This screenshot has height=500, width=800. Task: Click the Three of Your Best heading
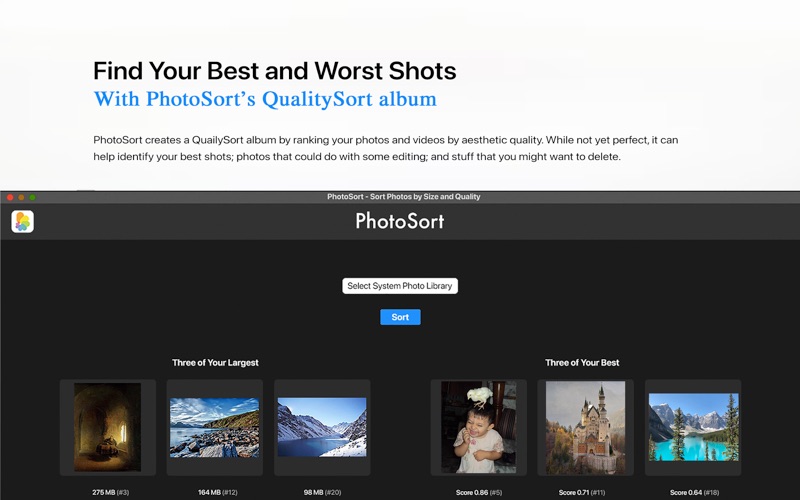tap(582, 363)
